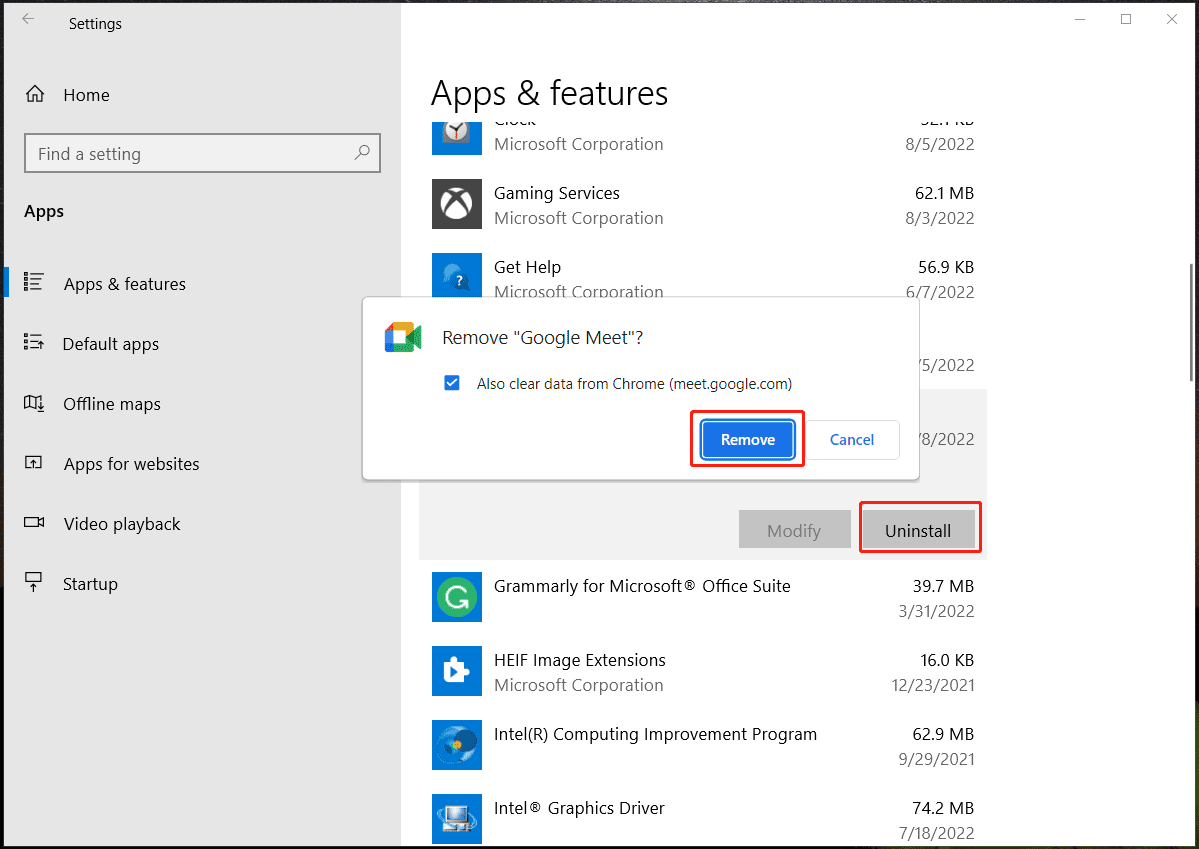Click the Home icon in sidebar
This screenshot has height=849, width=1199.
35,94
